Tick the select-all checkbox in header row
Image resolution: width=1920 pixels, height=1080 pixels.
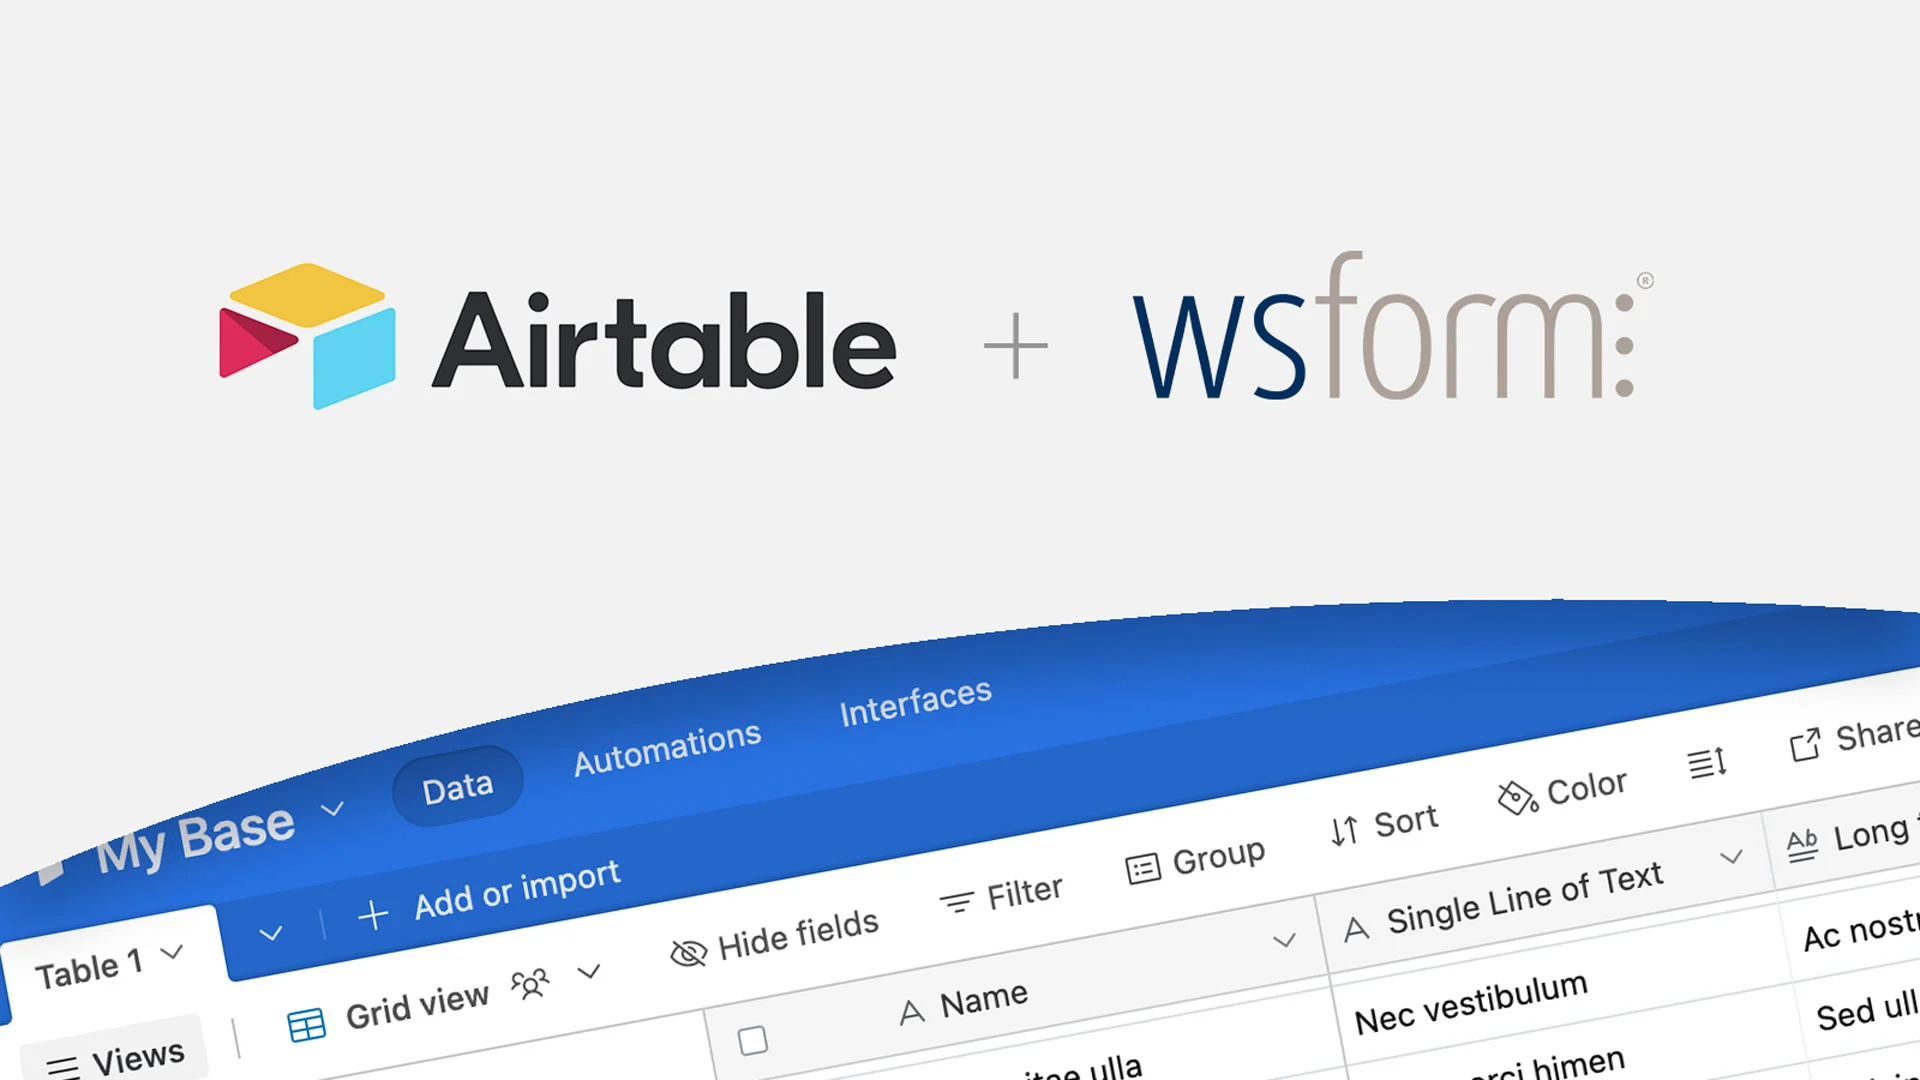tap(753, 1040)
